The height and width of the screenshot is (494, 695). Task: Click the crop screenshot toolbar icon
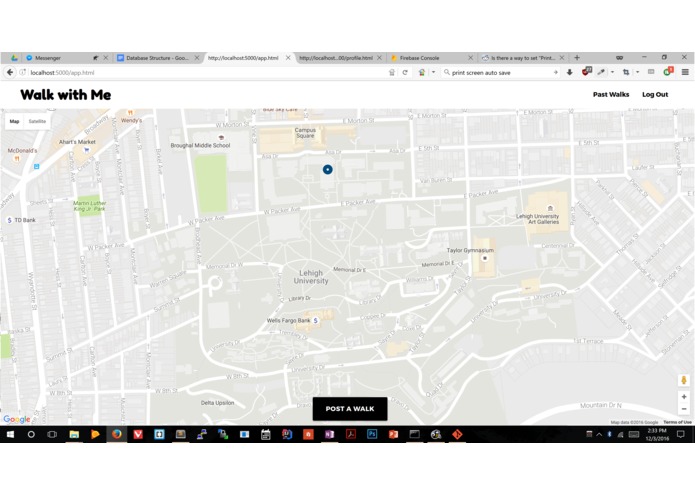(626, 72)
